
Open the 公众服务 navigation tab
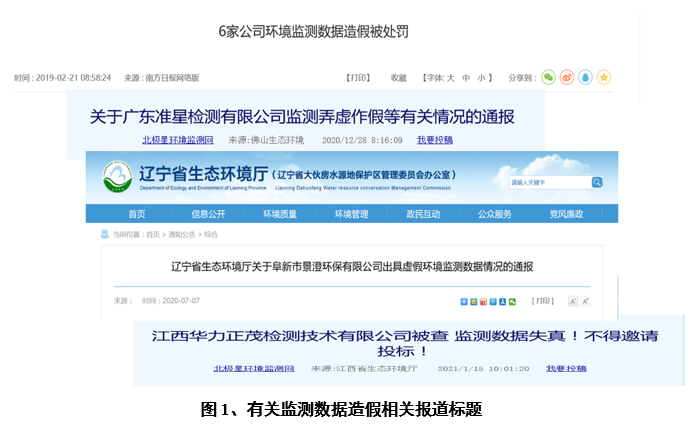coord(495,214)
